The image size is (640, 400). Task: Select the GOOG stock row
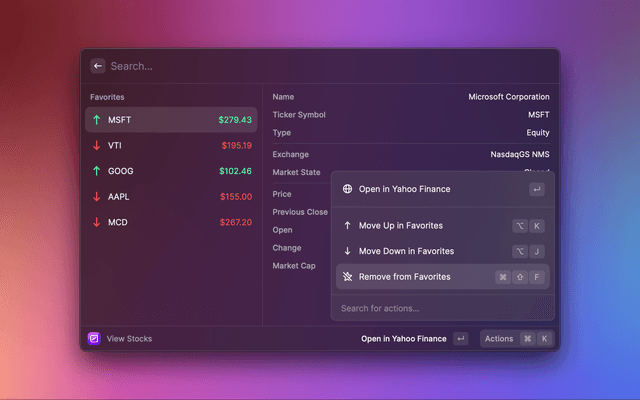pyautogui.click(x=170, y=171)
